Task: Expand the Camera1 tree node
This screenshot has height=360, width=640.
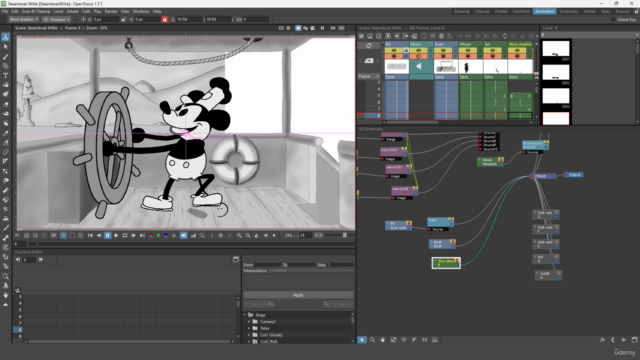Action: click(249, 322)
